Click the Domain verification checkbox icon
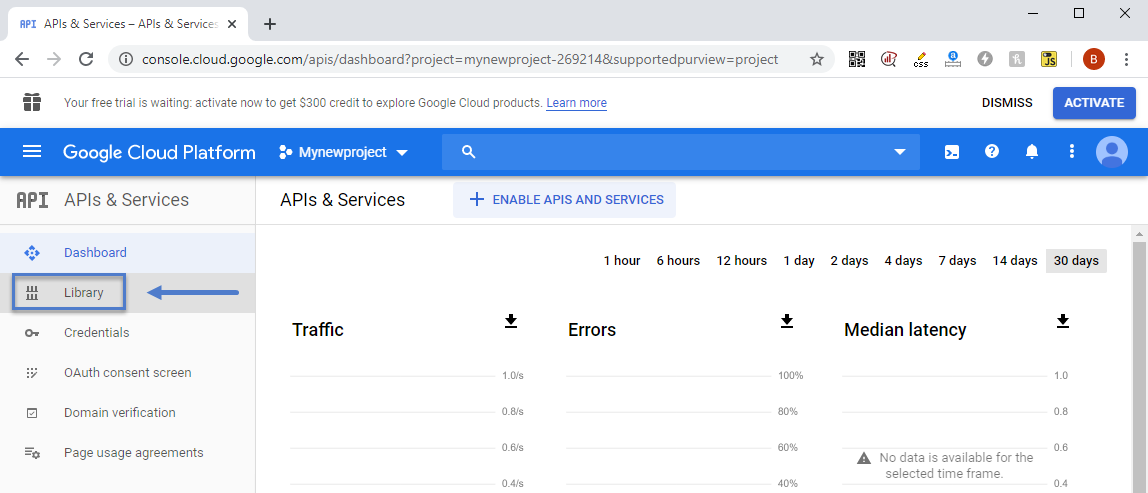1148x493 pixels. 32,413
